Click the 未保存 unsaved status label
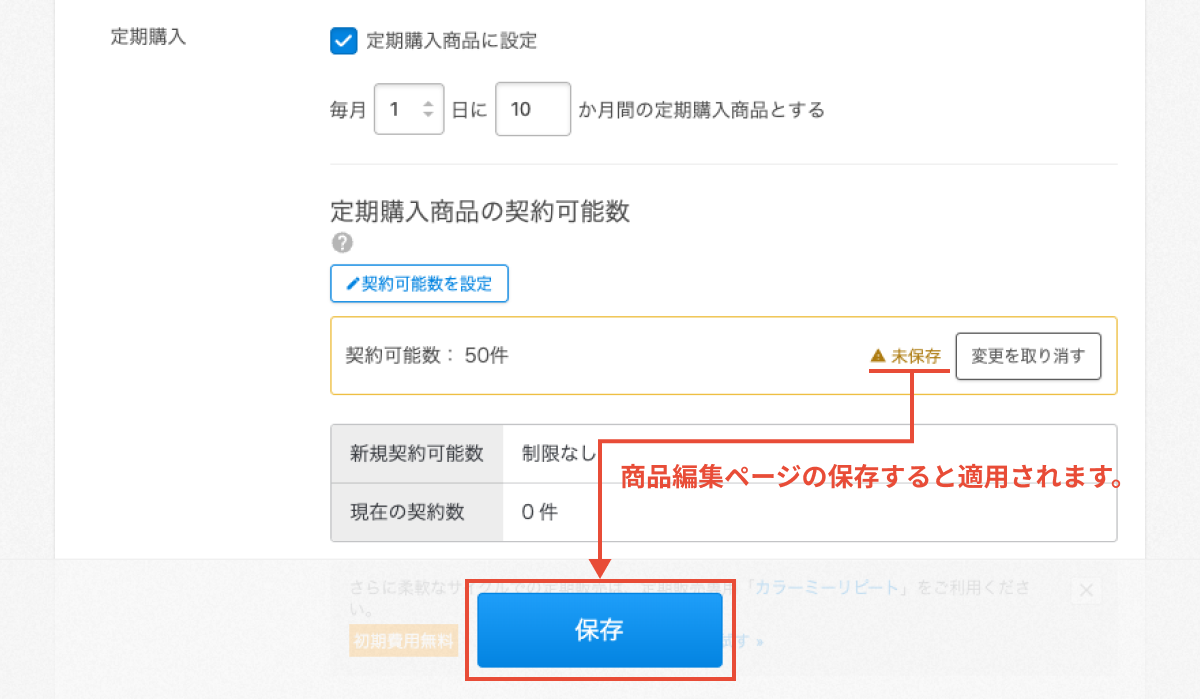The width and height of the screenshot is (1200, 699). [x=915, y=355]
